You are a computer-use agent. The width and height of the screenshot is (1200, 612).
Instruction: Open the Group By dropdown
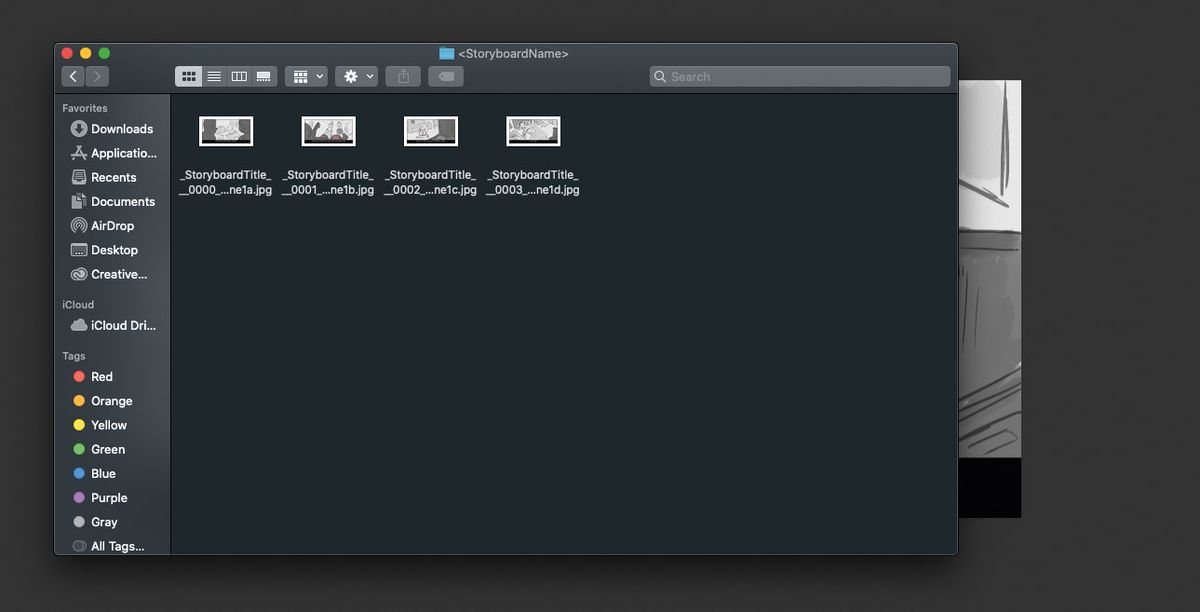tap(305, 76)
